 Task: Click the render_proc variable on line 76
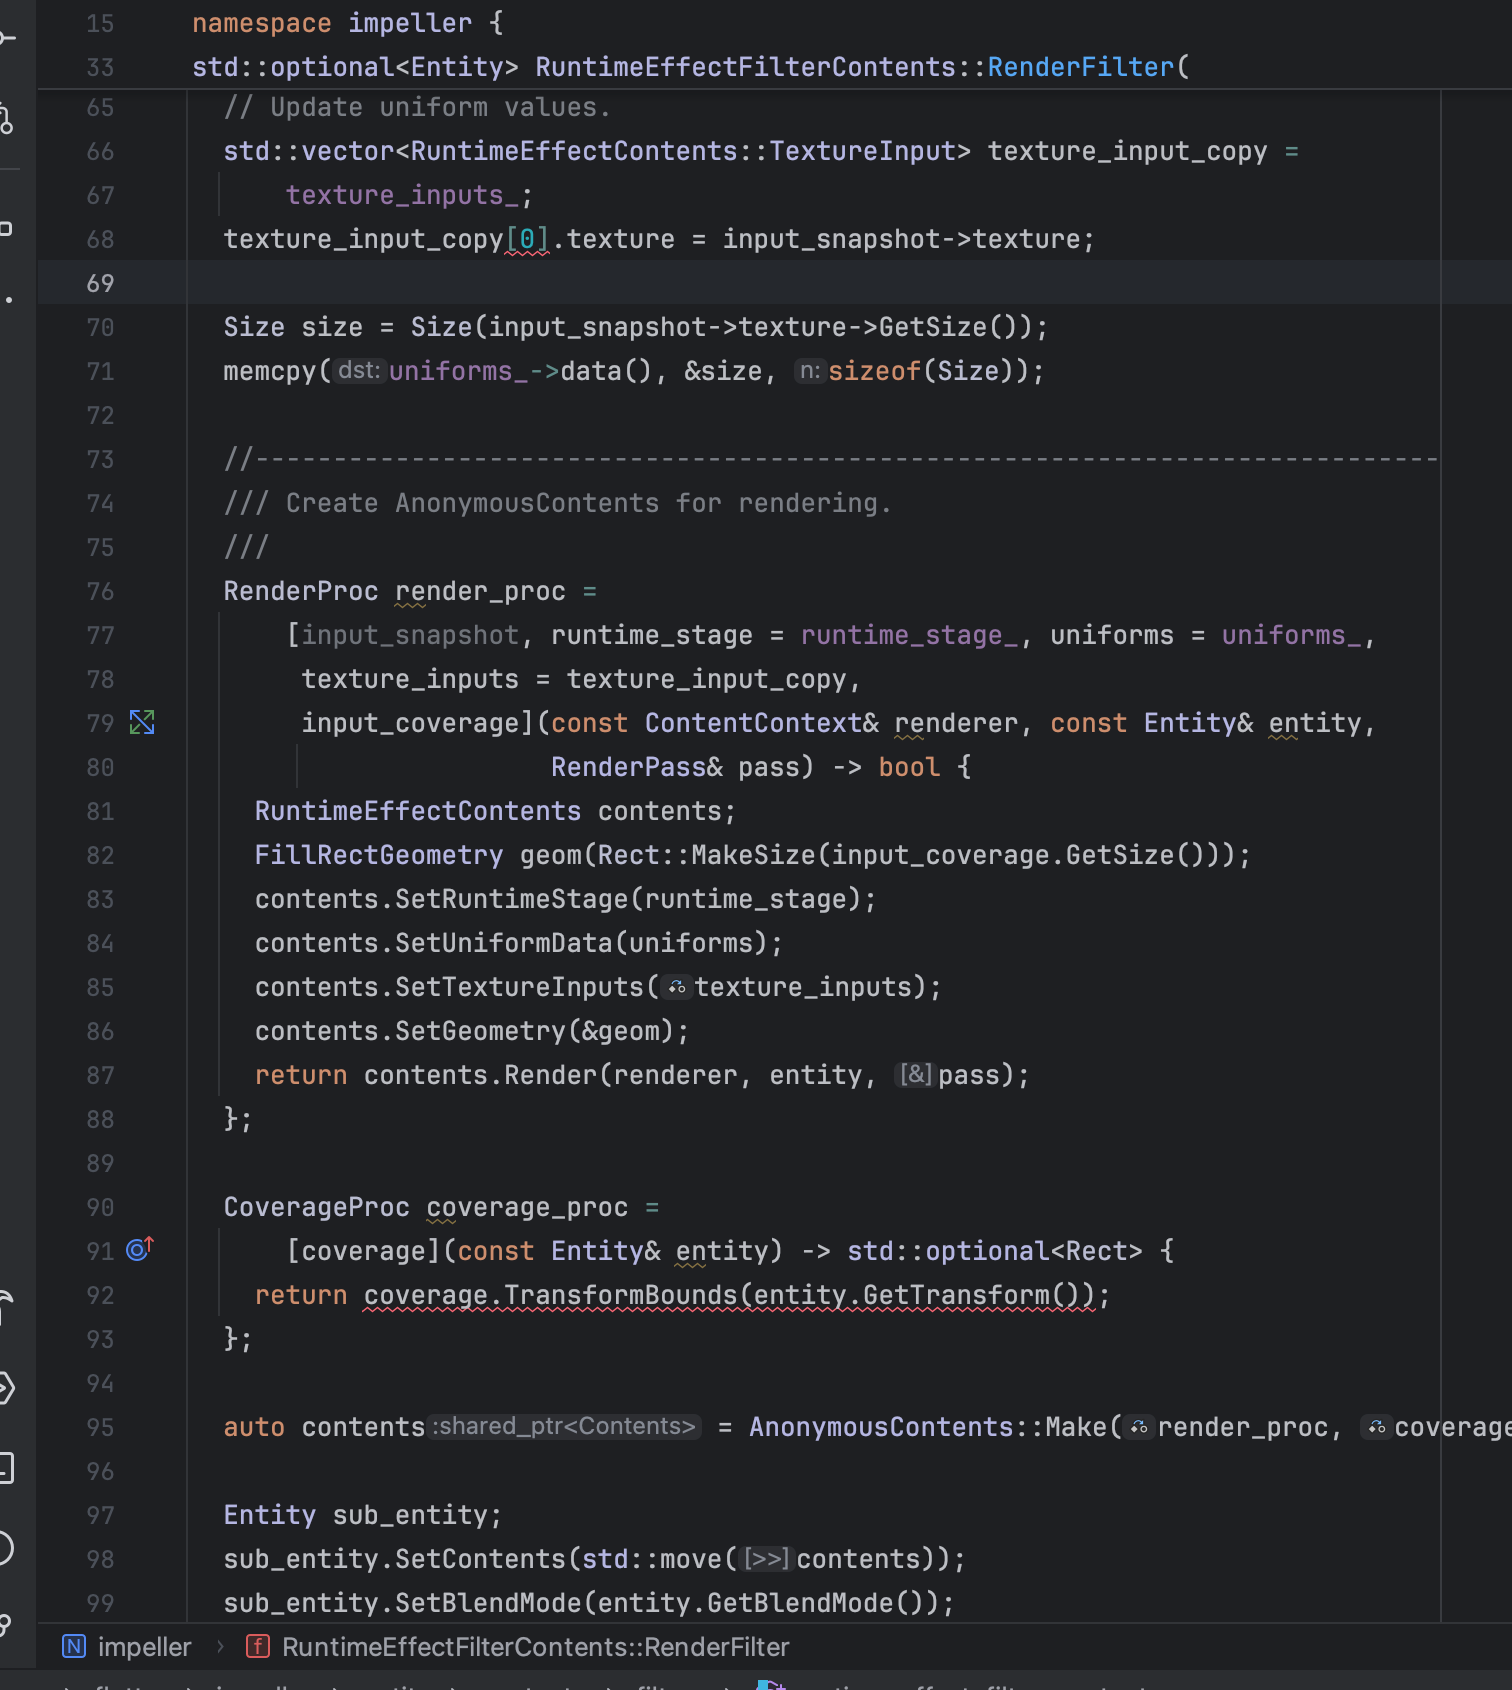pyautogui.click(x=480, y=591)
